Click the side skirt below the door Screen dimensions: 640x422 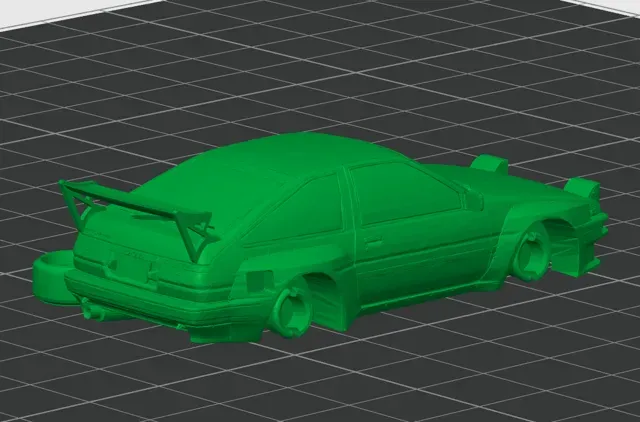coord(429,296)
